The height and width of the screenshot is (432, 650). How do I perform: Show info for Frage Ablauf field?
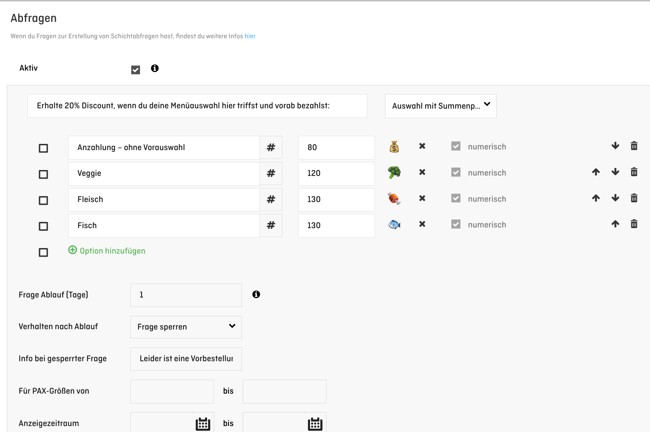click(256, 294)
